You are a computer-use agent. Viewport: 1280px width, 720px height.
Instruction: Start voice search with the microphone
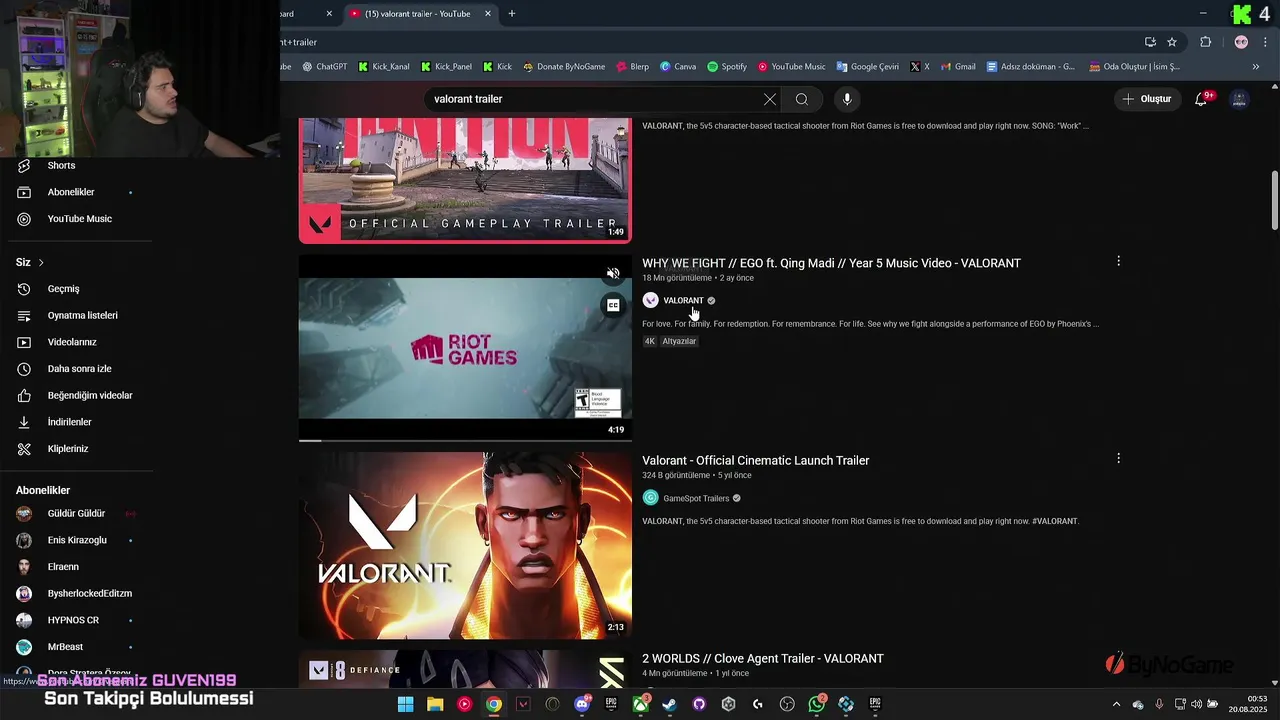point(847,99)
